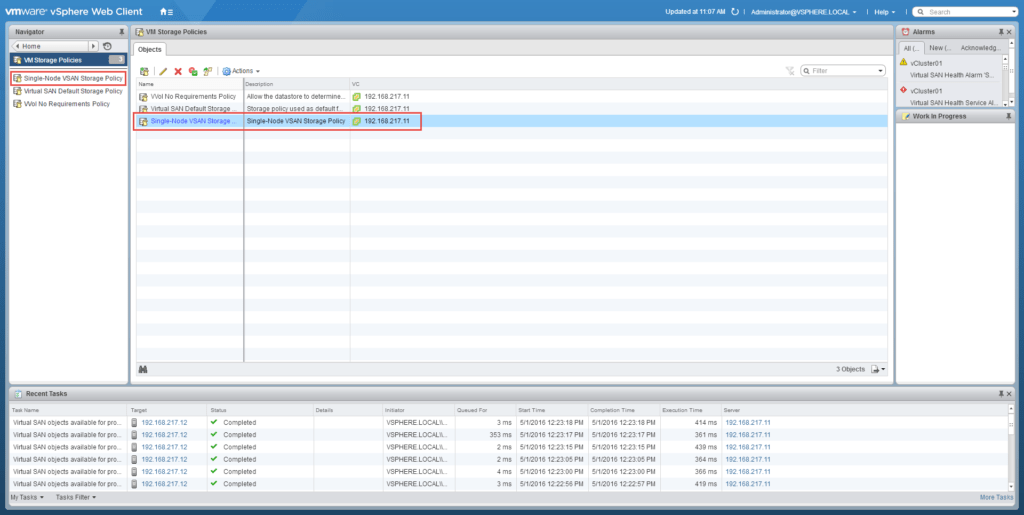Click the Navigator forward arrow button

[94, 46]
